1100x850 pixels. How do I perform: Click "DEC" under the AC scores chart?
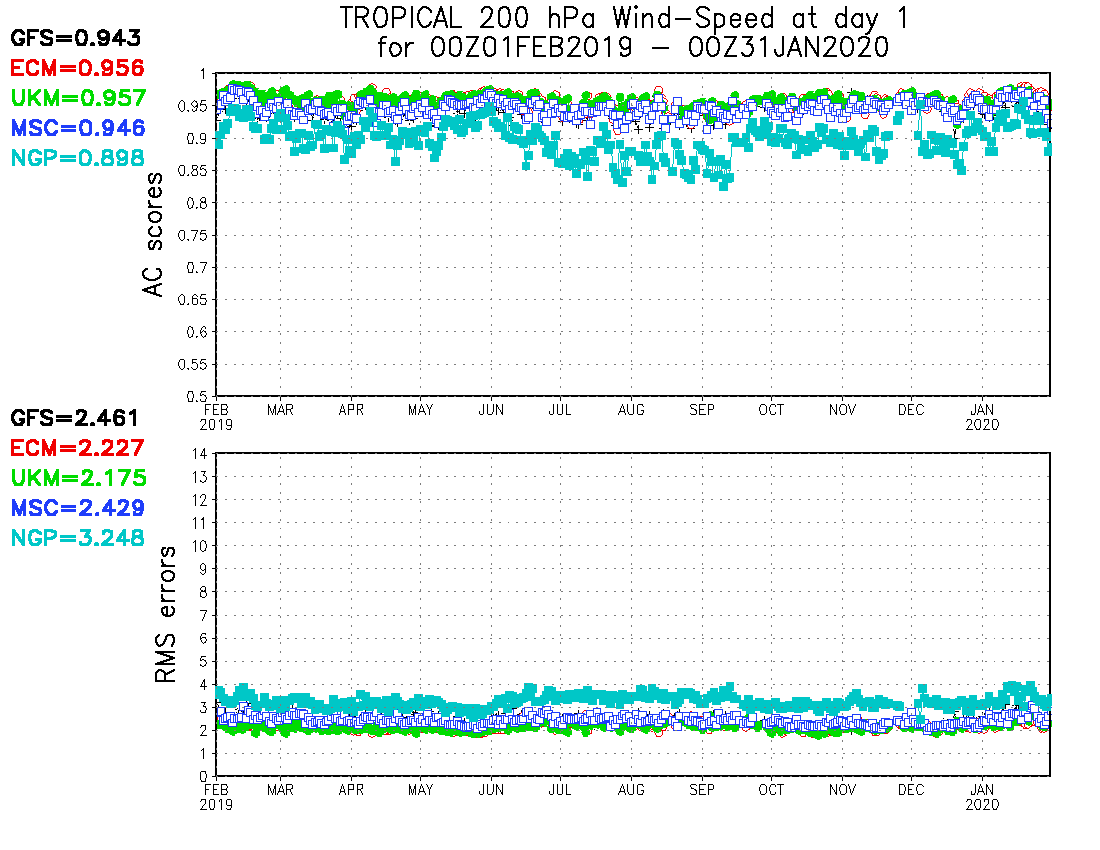click(x=911, y=410)
